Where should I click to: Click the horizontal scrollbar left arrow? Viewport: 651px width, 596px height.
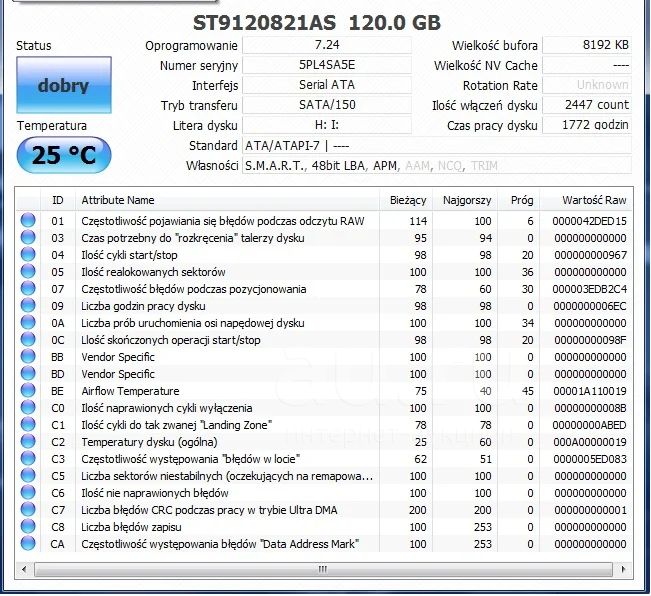point(24,569)
